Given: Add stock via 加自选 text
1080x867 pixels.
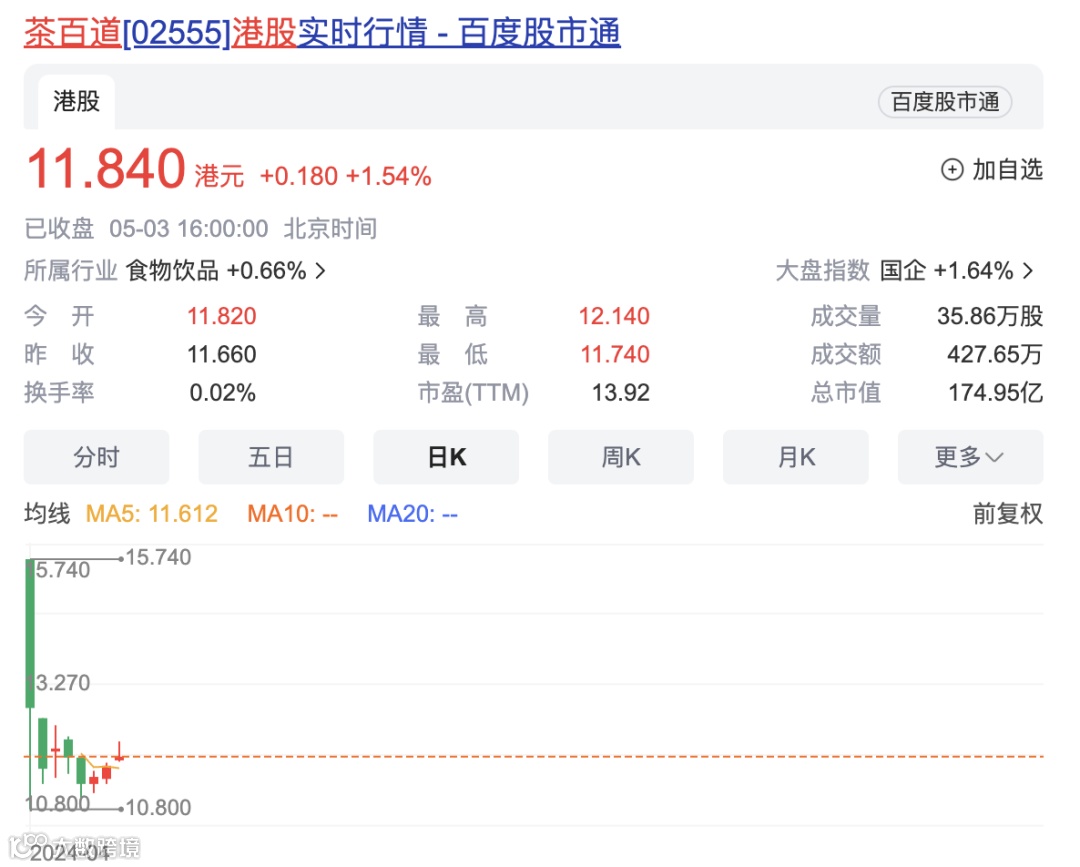Looking at the screenshot, I should (1007, 169).
